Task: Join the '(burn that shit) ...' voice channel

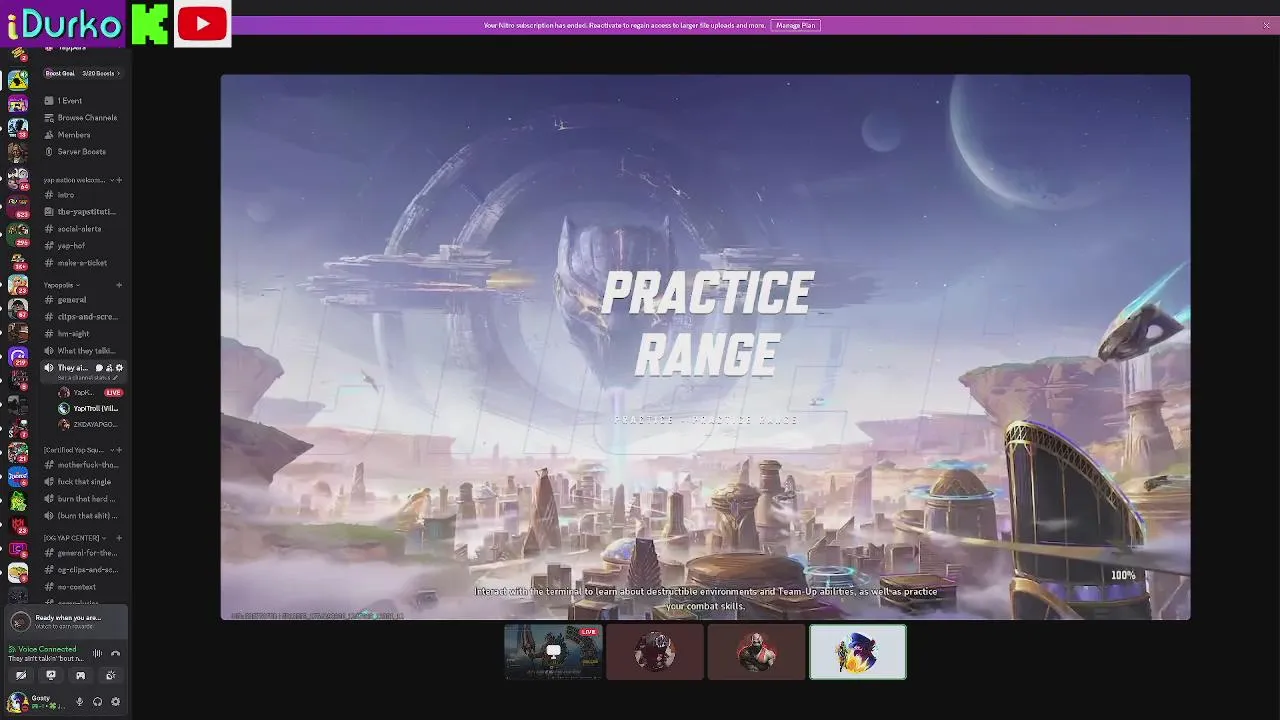Action: [x=84, y=516]
